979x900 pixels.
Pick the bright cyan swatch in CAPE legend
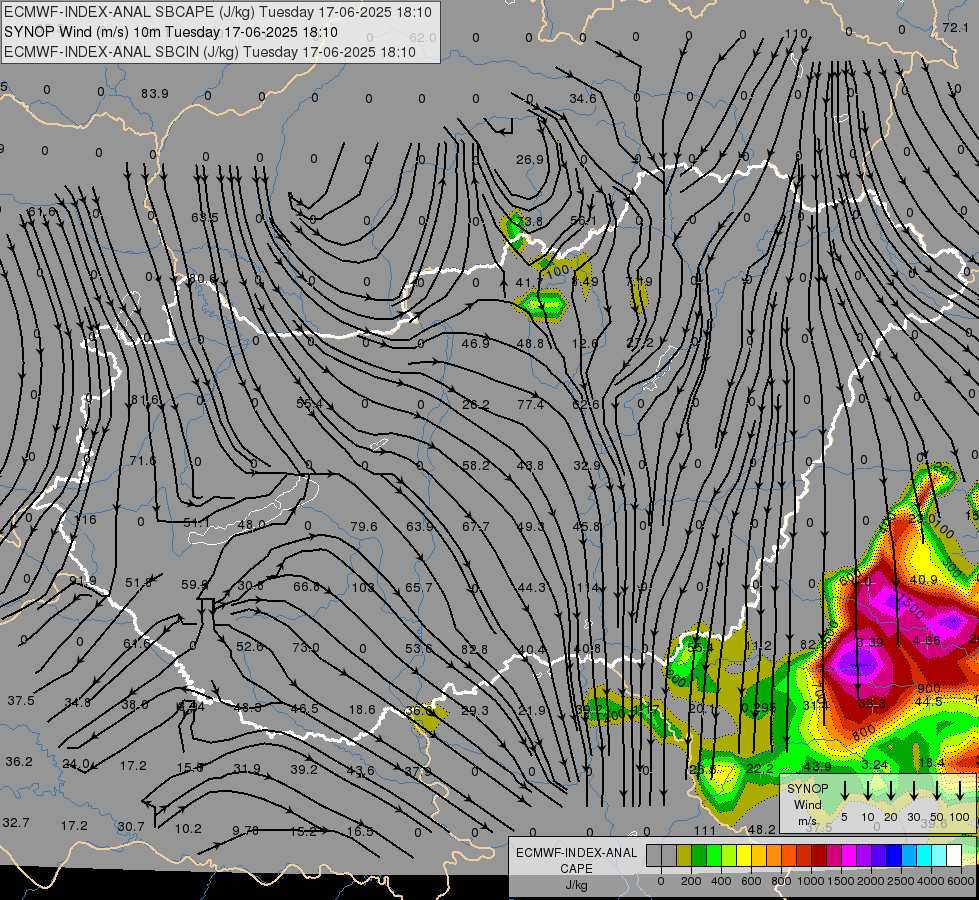pos(923,856)
